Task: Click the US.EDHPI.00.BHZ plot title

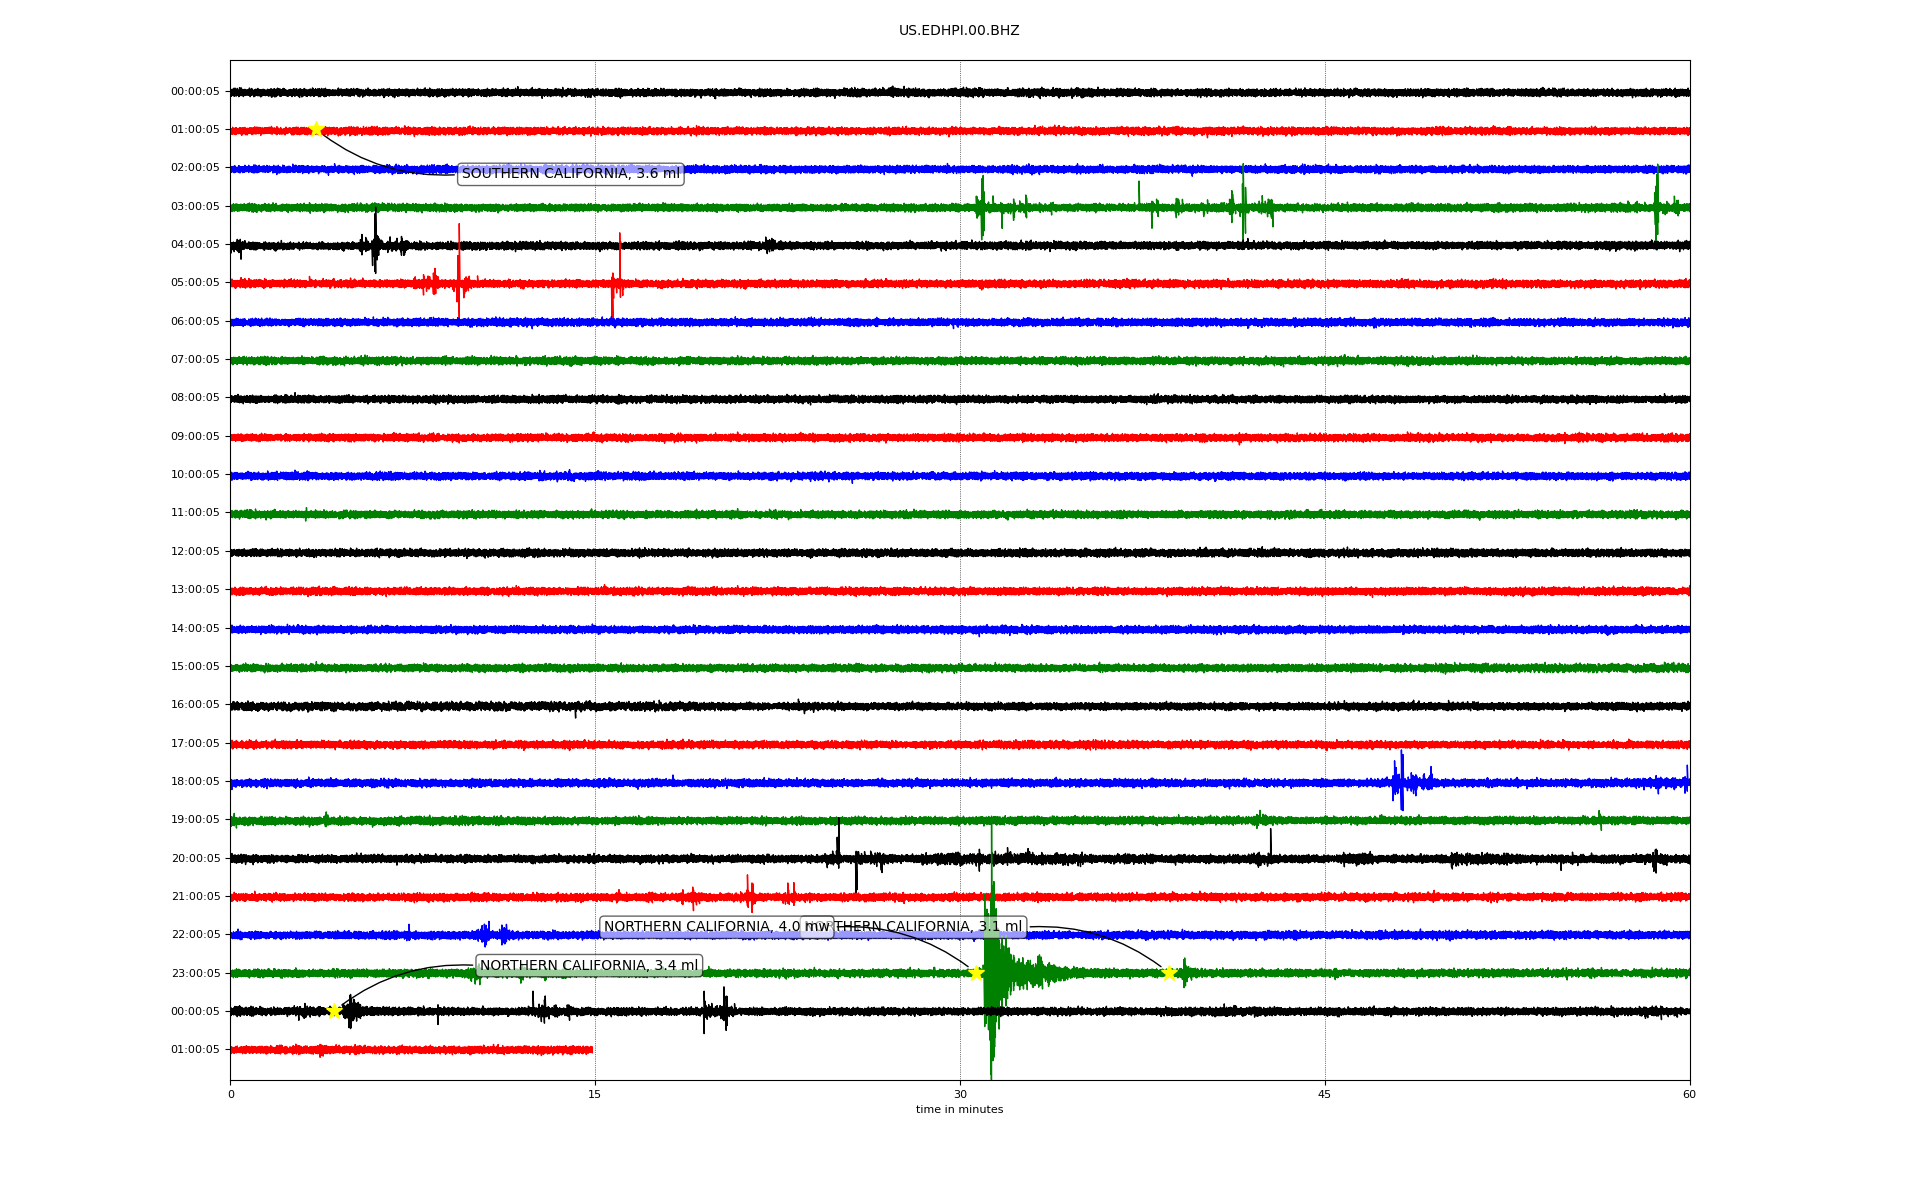Action: (959, 31)
